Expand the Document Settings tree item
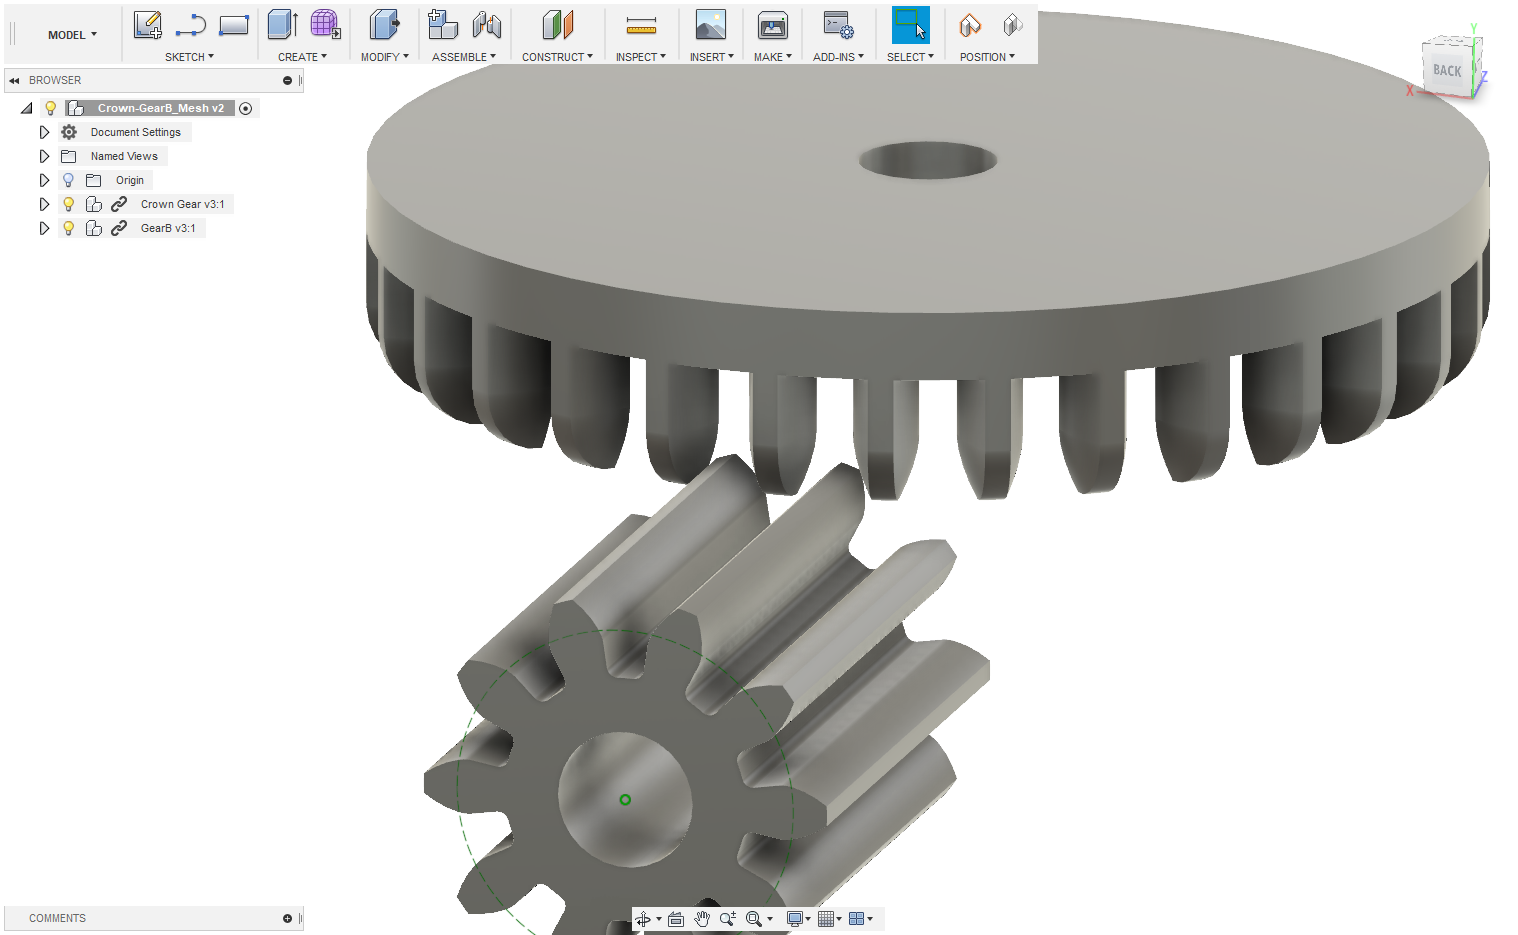The width and height of the screenshot is (1518, 935). pos(44,131)
